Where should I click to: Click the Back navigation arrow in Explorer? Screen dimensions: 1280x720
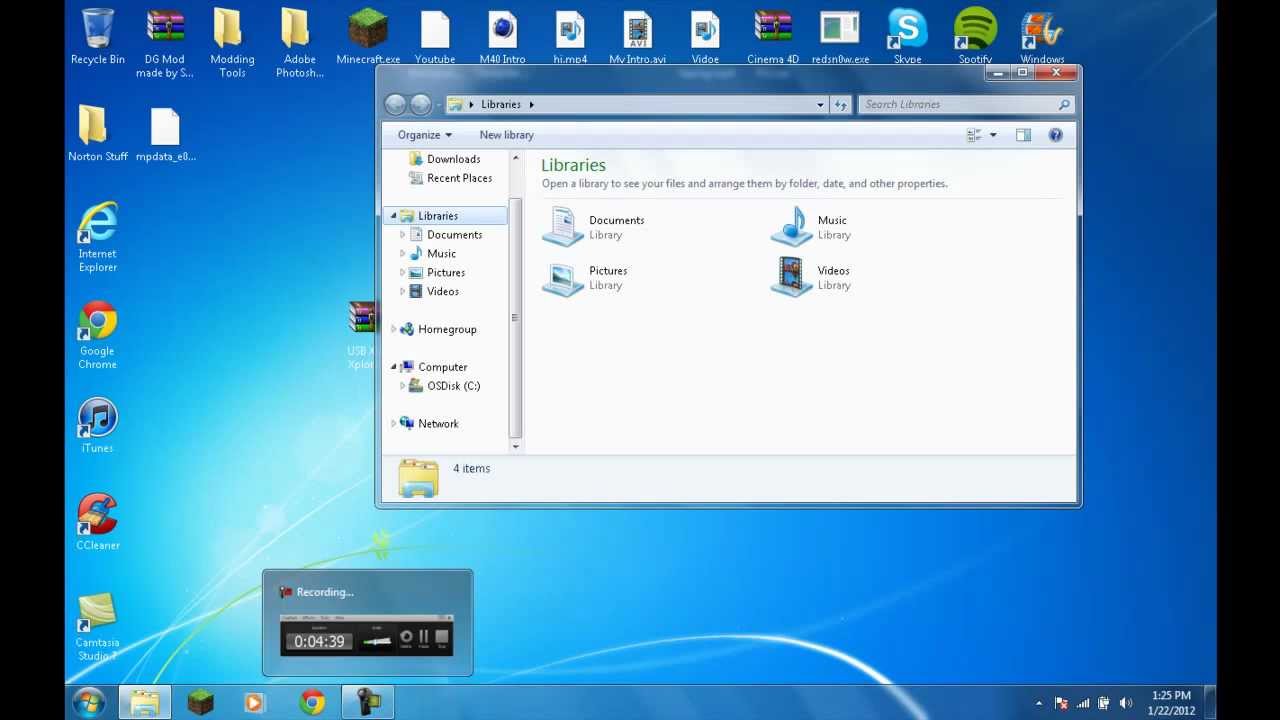pos(395,104)
